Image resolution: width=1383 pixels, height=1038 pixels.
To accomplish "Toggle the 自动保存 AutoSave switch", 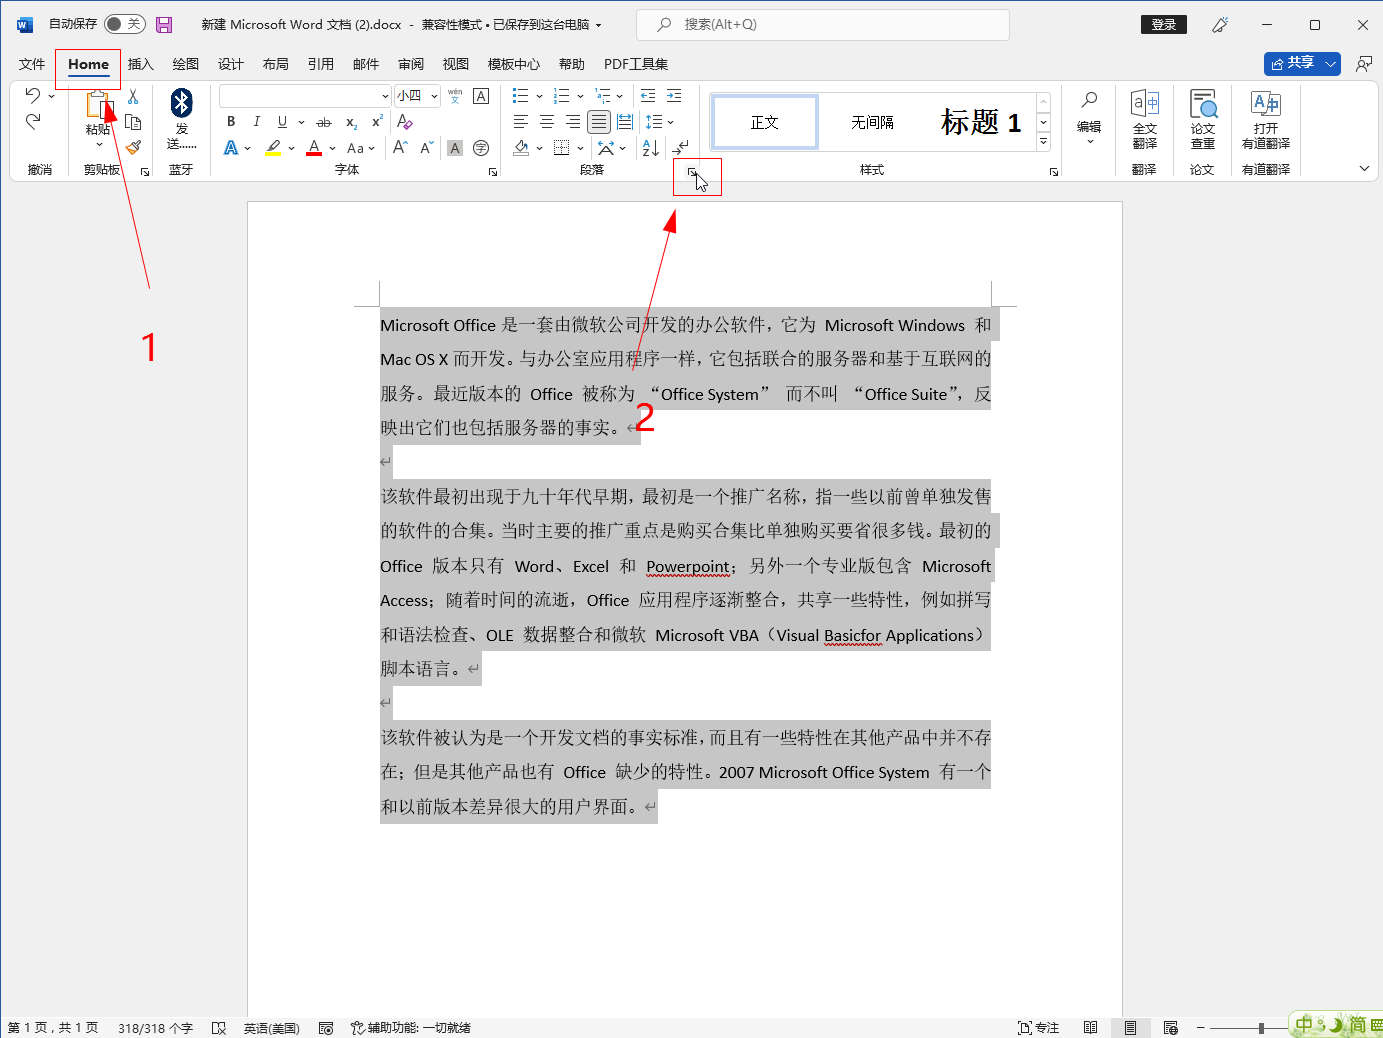I will (125, 24).
